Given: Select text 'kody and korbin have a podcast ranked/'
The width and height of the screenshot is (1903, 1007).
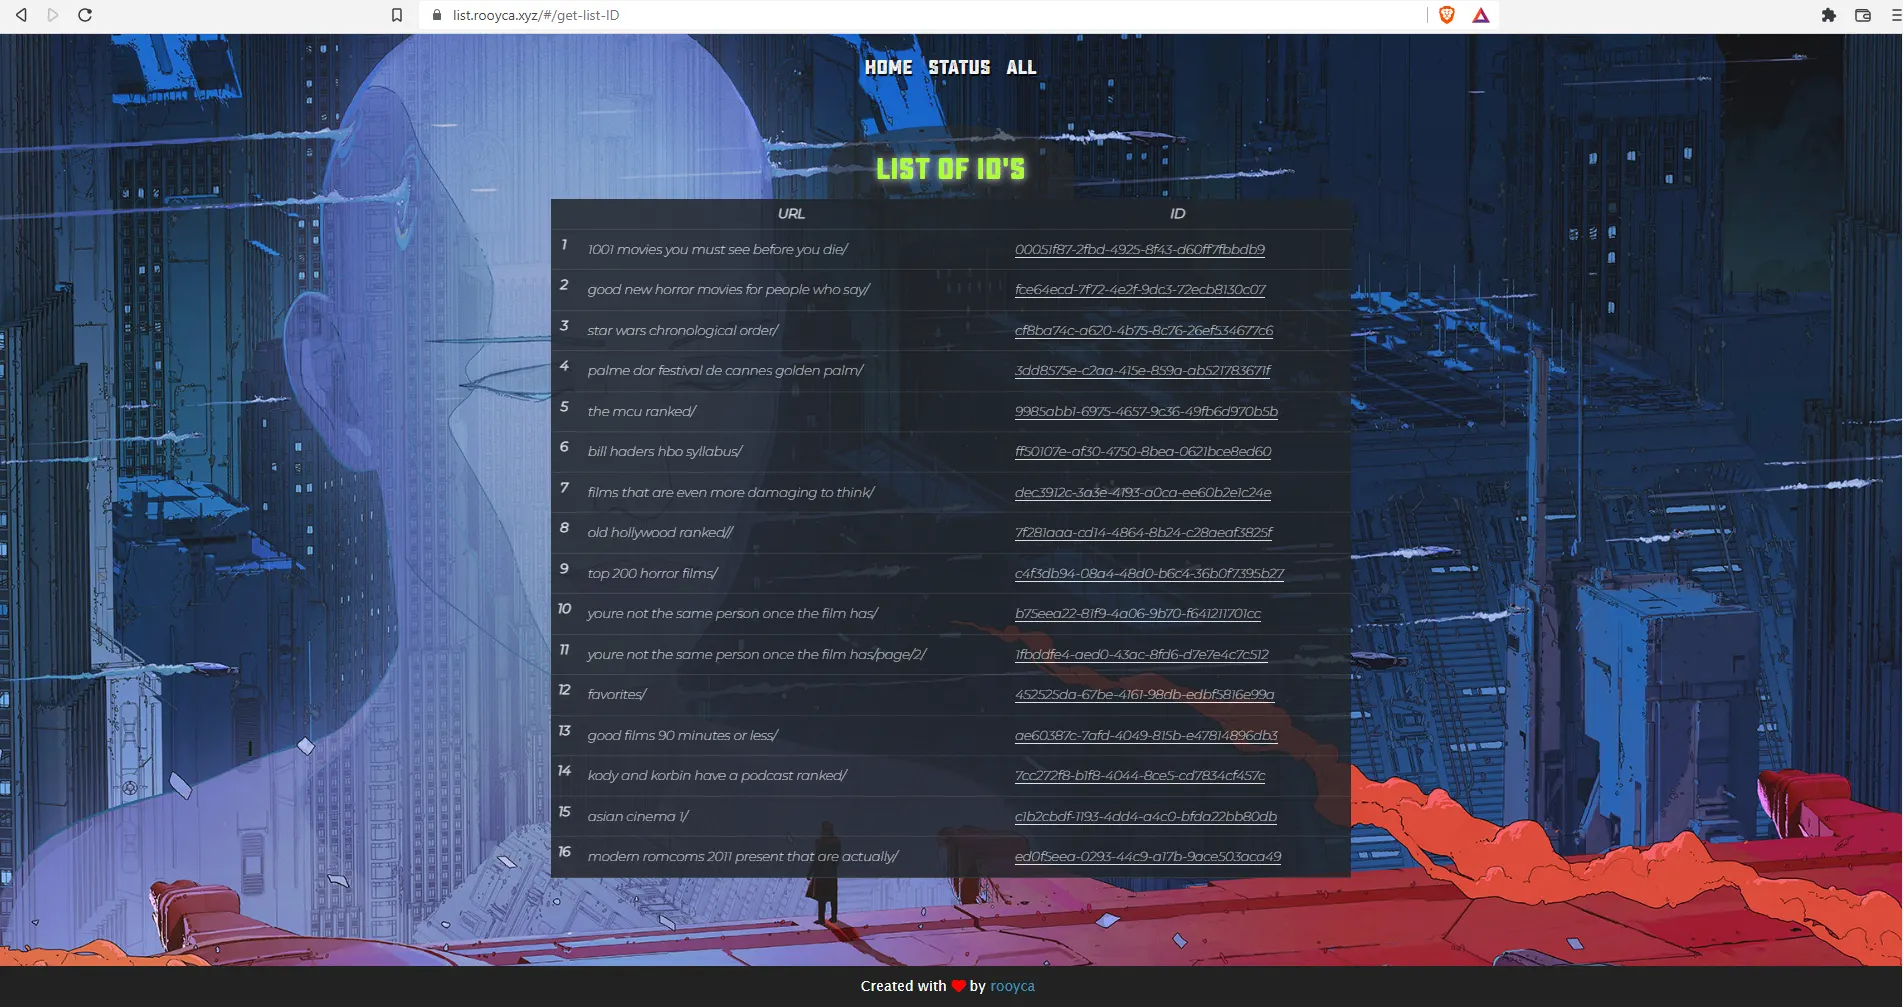Looking at the screenshot, I should 717,776.
